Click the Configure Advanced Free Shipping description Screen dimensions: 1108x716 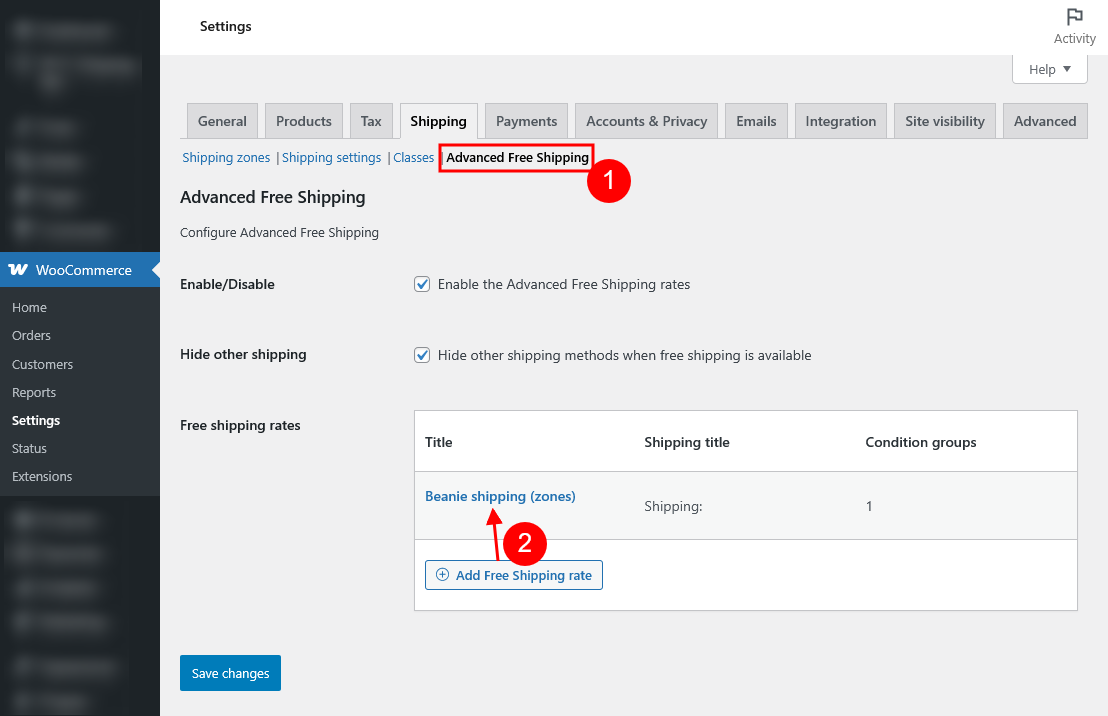click(279, 233)
